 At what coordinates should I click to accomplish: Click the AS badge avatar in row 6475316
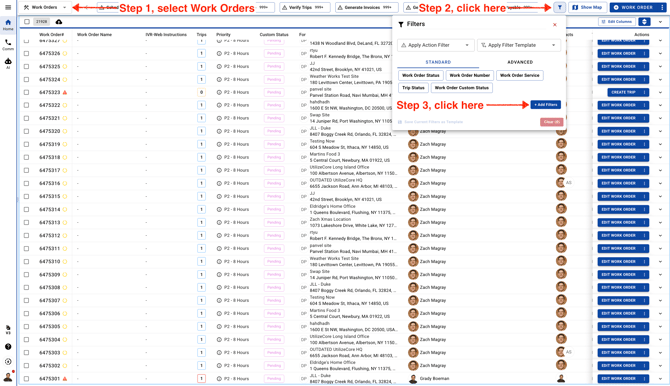coord(568,183)
